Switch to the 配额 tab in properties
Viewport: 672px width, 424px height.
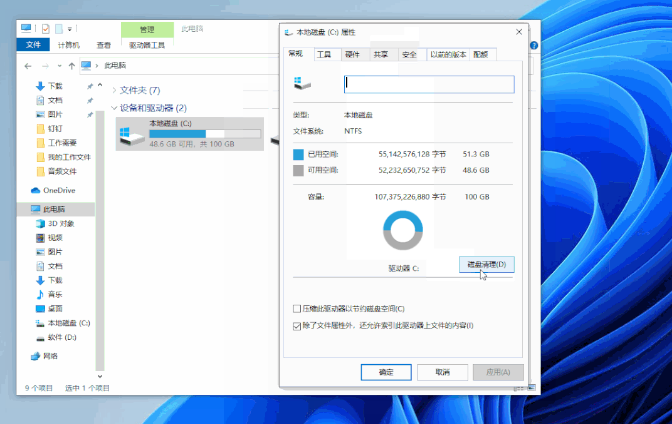[481, 54]
